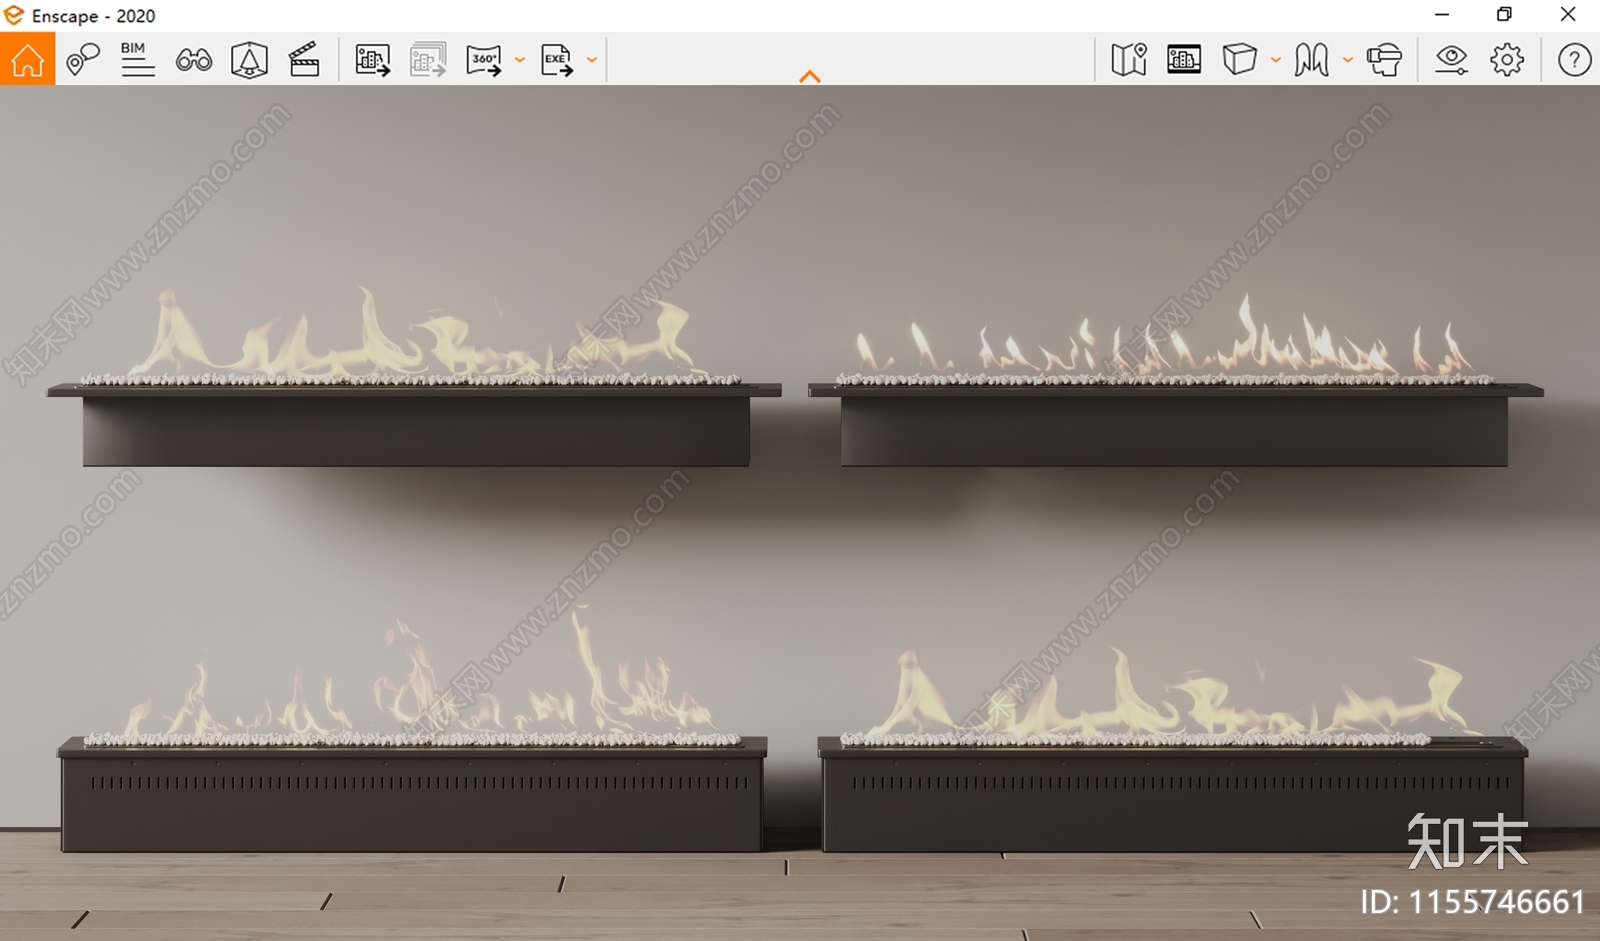Click the EXE standalone export icon
The image size is (1600, 941).
(x=557, y=60)
